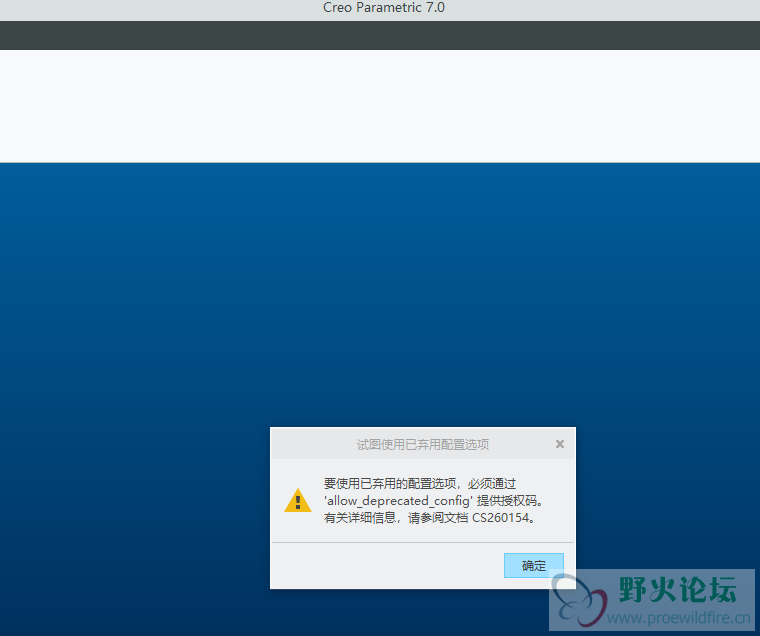Click the 确定 button in the dialog
Viewport: 760px width, 636px height.
(x=534, y=565)
